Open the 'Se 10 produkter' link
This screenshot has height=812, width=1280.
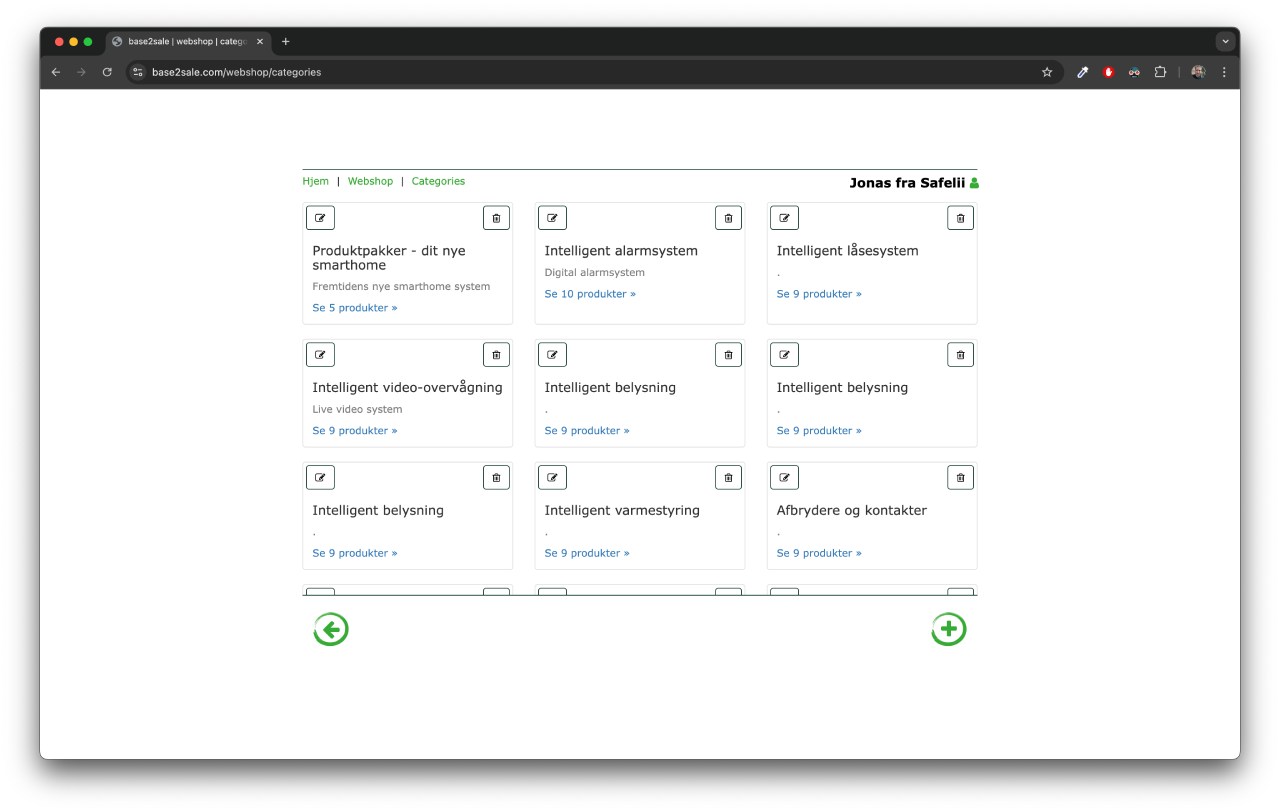590,294
